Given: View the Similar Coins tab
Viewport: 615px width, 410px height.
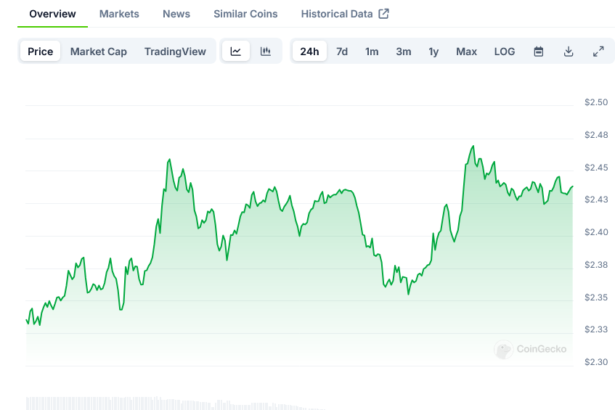Looking at the screenshot, I should point(246,14).
